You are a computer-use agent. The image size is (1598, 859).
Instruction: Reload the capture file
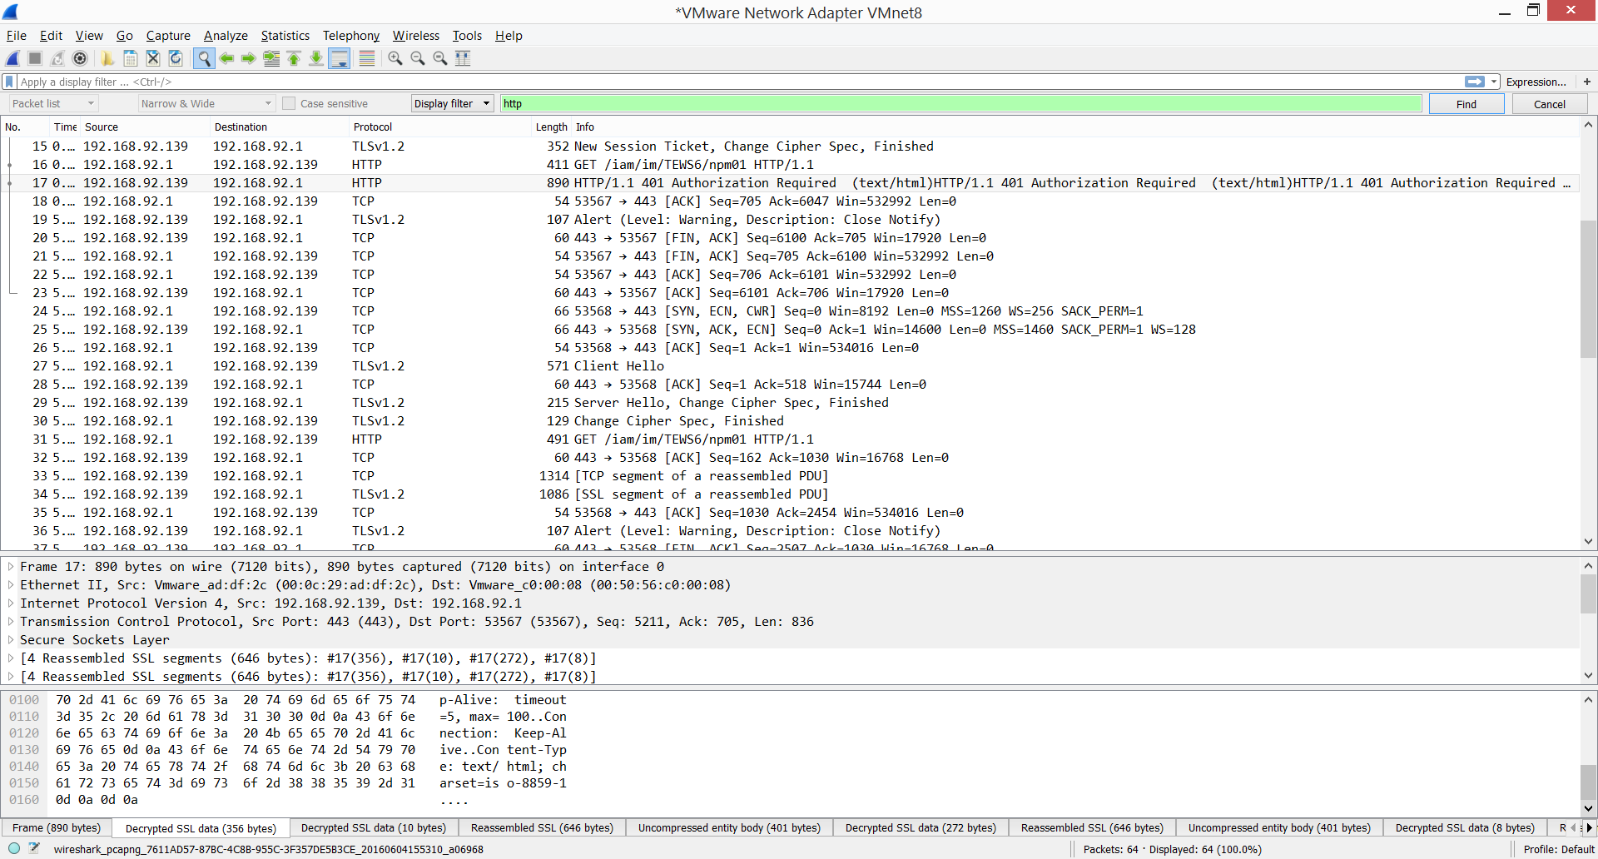point(176,59)
